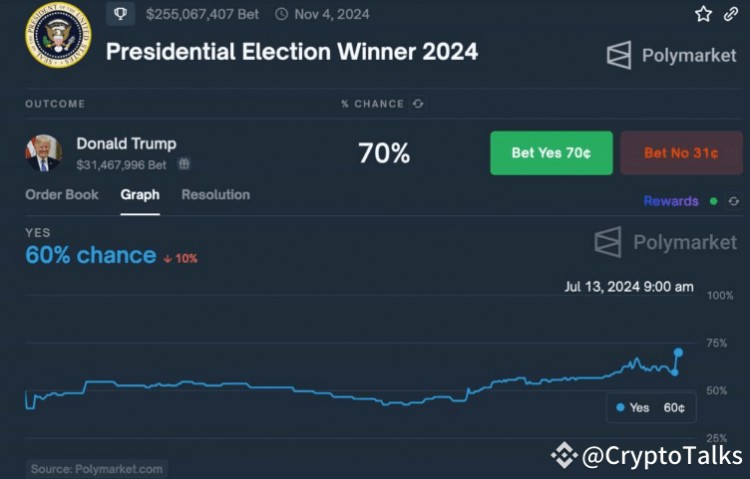Click the Donald Trump profile photo
Viewport: 750px width, 479px height.
(44, 153)
